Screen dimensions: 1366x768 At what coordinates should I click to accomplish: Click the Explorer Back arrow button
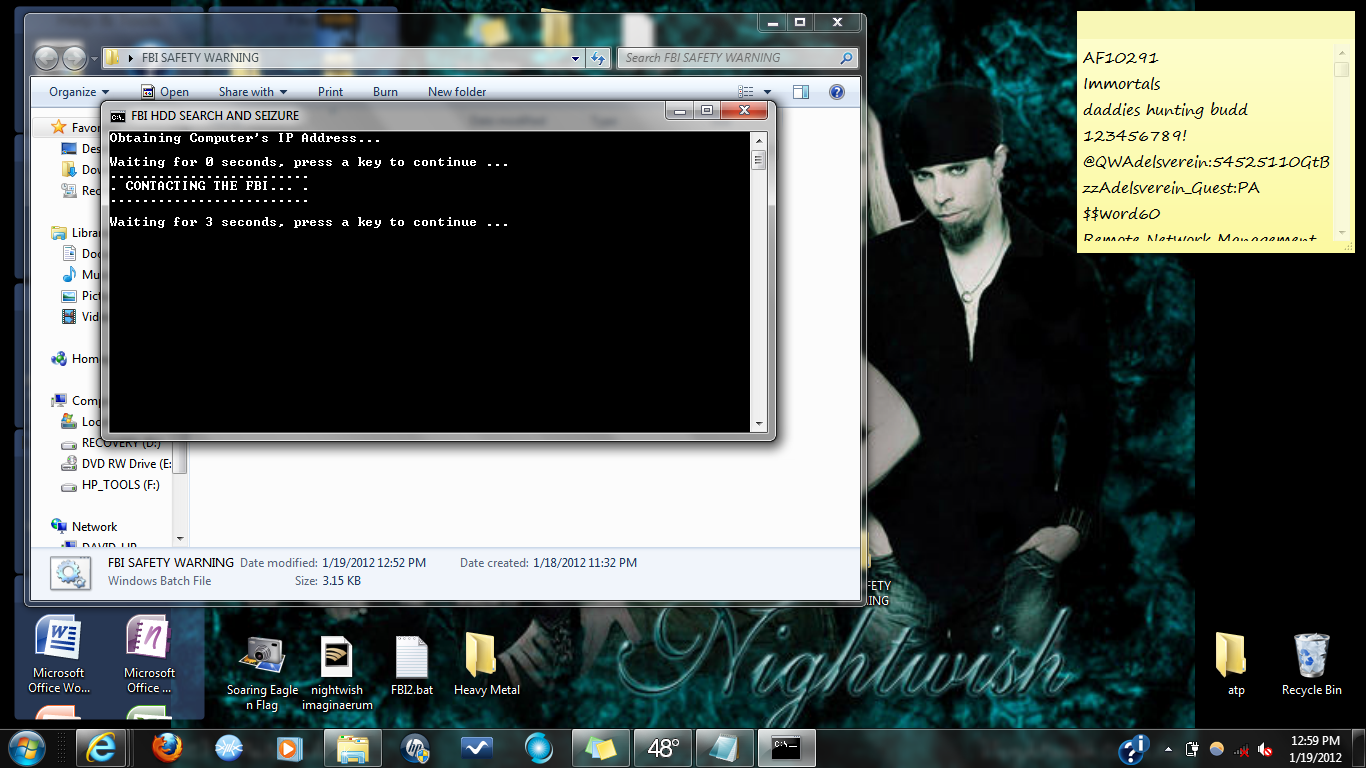pos(47,58)
